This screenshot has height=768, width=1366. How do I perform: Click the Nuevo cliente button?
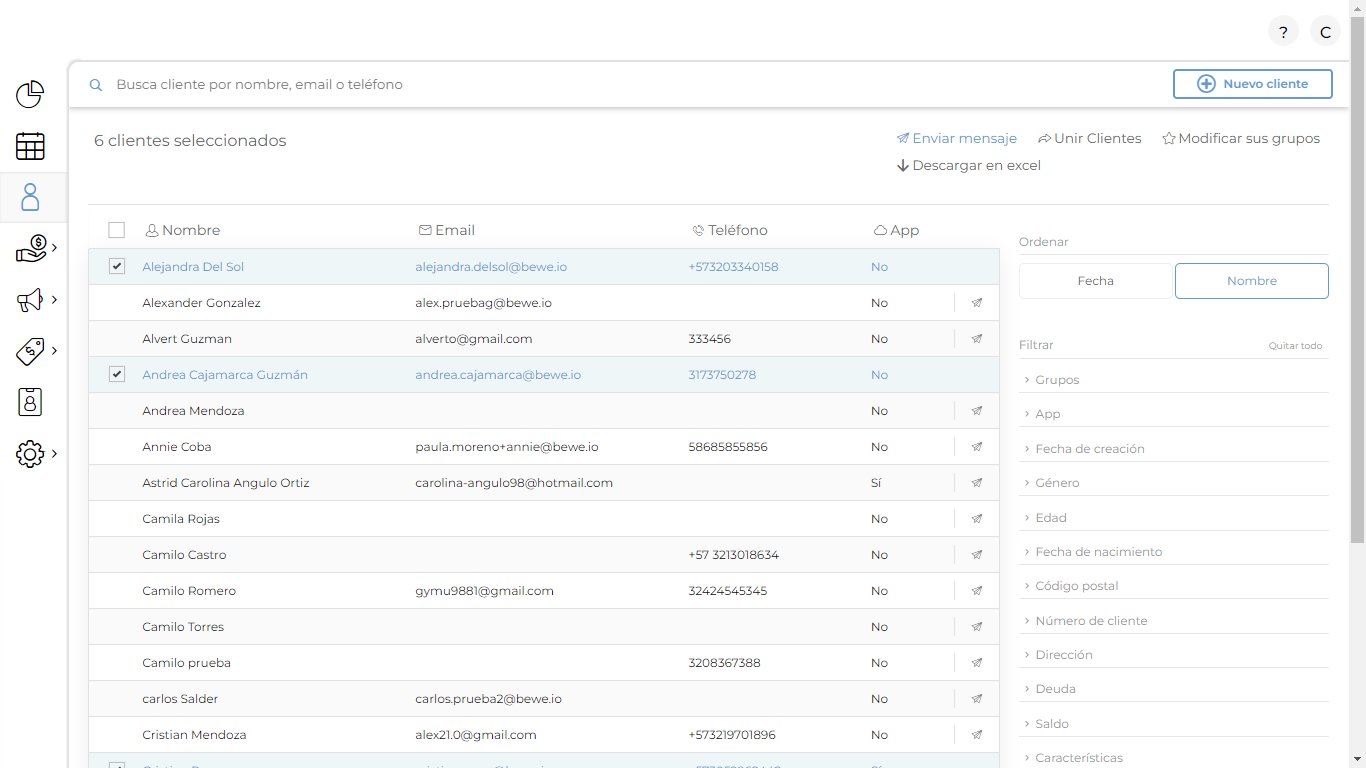coord(1253,84)
